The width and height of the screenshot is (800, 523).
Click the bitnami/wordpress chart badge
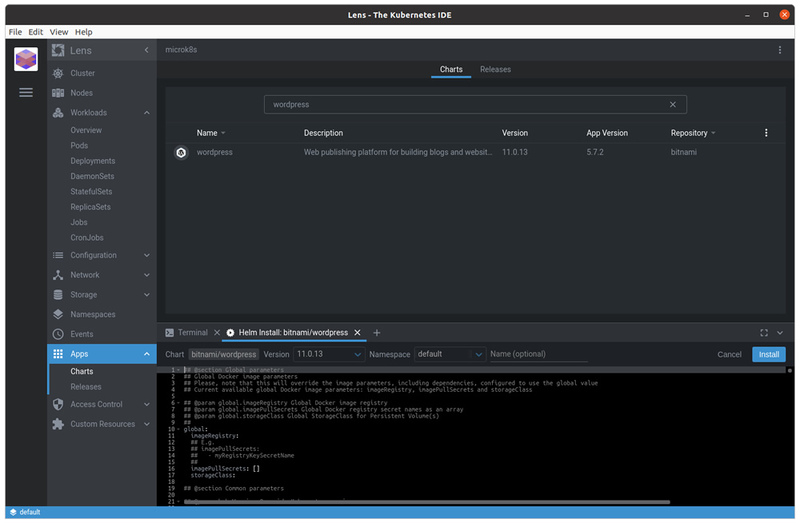point(223,354)
